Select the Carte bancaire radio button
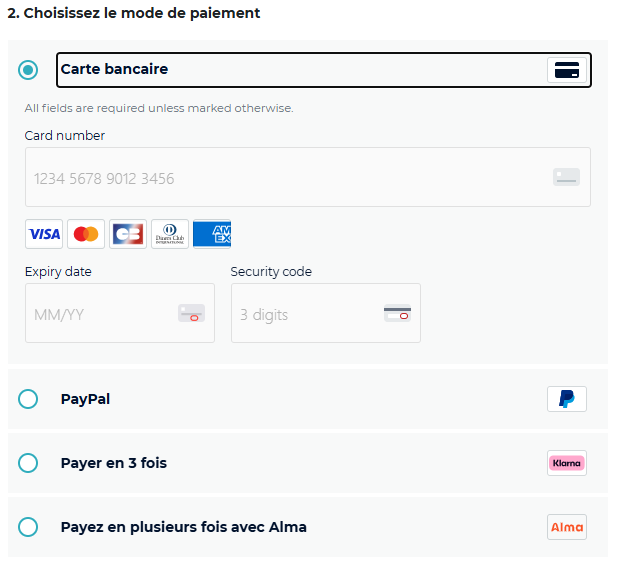The height and width of the screenshot is (569, 620). 28,70
